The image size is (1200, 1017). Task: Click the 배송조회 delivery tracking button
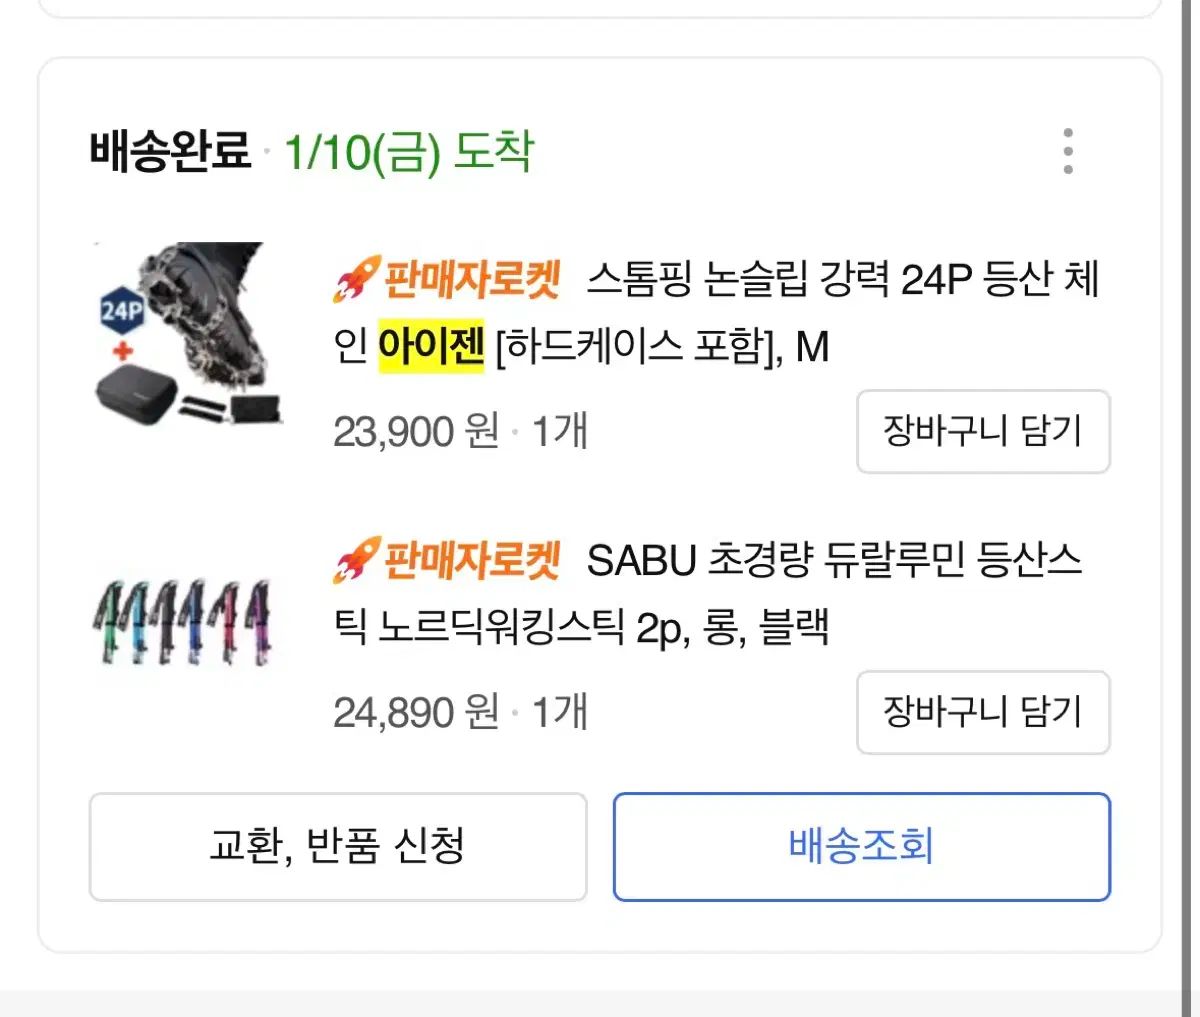(x=862, y=847)
